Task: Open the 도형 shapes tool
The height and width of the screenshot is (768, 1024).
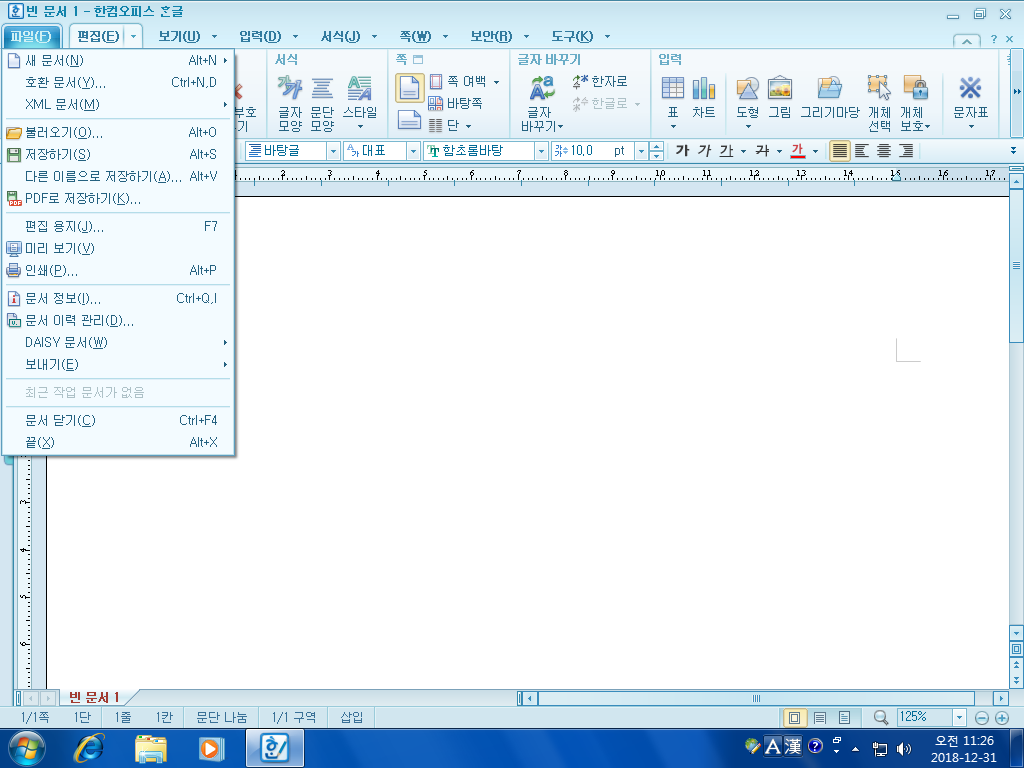Action: point(748,103)
